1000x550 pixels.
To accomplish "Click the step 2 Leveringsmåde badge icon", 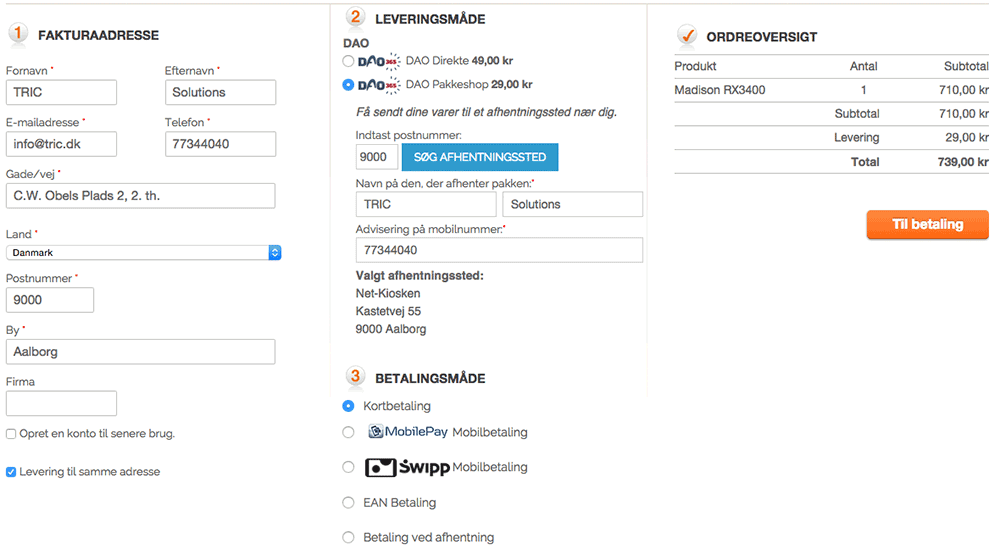I will click(355, 17).
